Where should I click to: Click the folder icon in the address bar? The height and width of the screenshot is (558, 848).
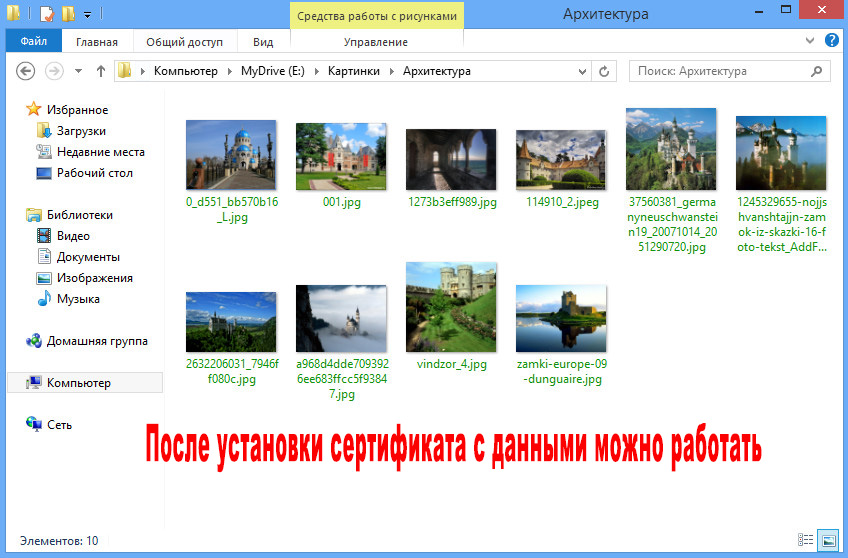coord(124,70)
